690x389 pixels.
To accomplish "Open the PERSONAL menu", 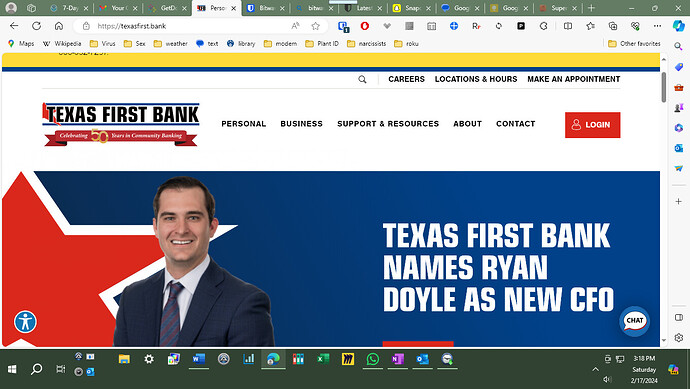I will point(243,124).
